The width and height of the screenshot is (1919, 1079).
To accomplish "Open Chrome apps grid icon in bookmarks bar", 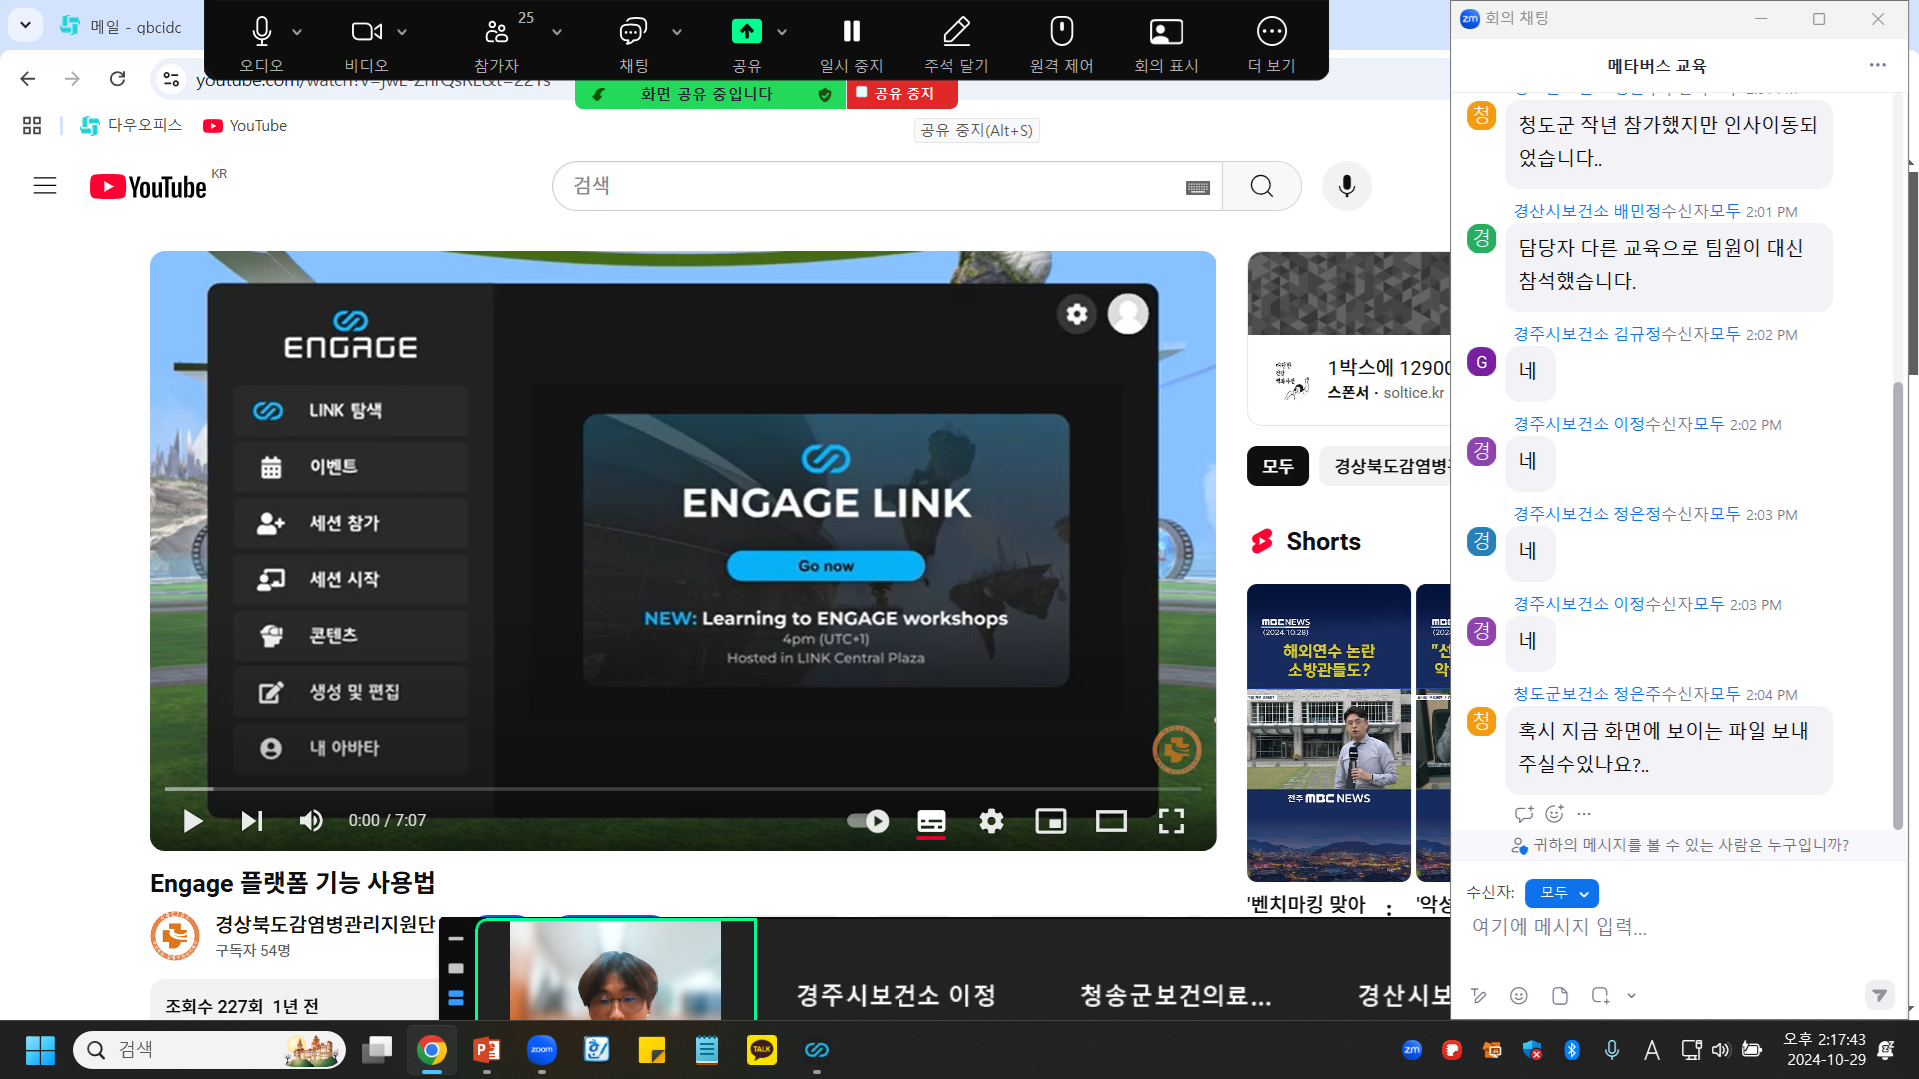I will (32, 125).
